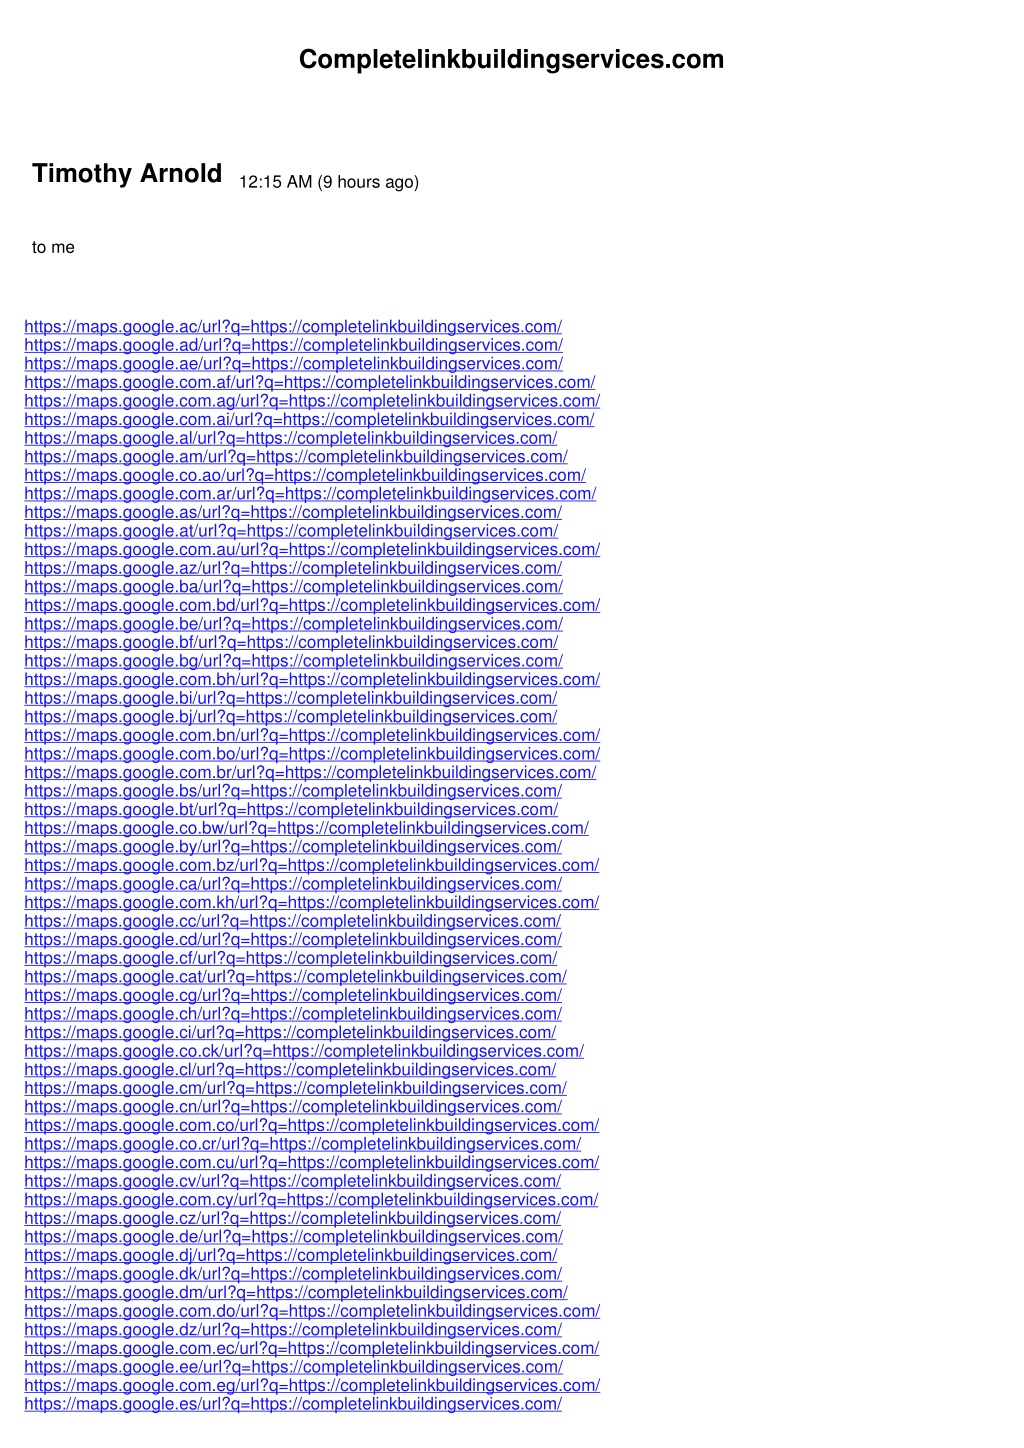This screenshot has width=1024, height=1448.
Task: Follow the maps.google.com.br link
Action: (x=310, y=772)
